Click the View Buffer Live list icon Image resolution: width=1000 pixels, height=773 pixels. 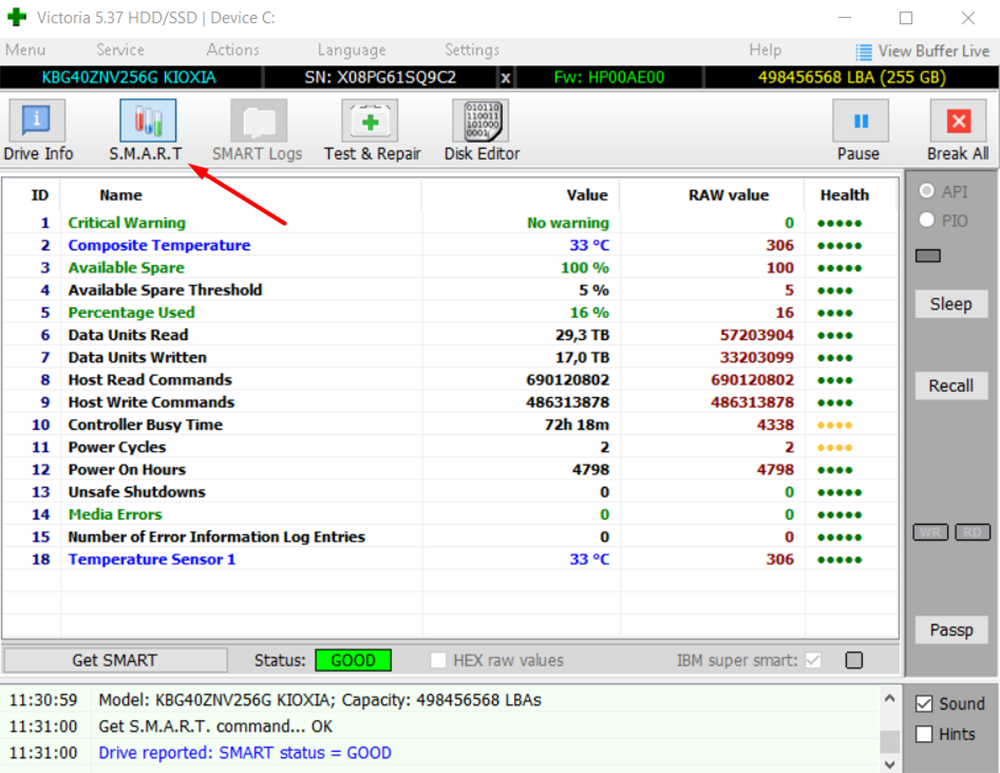pos(864,52)
